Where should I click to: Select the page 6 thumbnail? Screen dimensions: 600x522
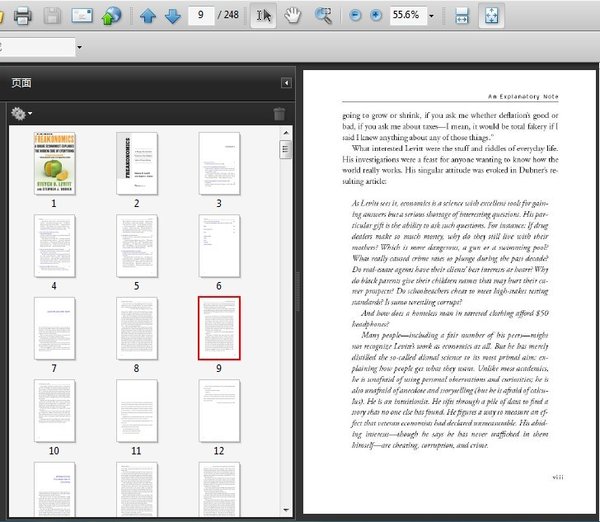point(219,245)
